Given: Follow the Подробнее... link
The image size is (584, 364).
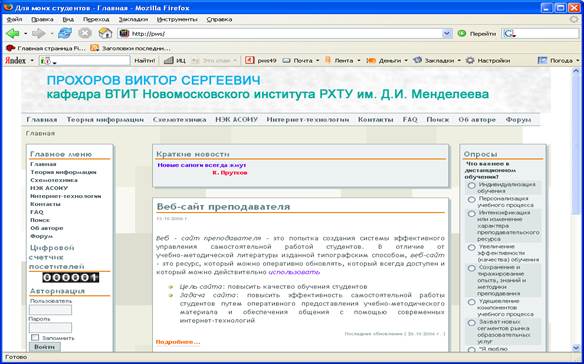Looking at the screenshot, I should pos(178,342).
